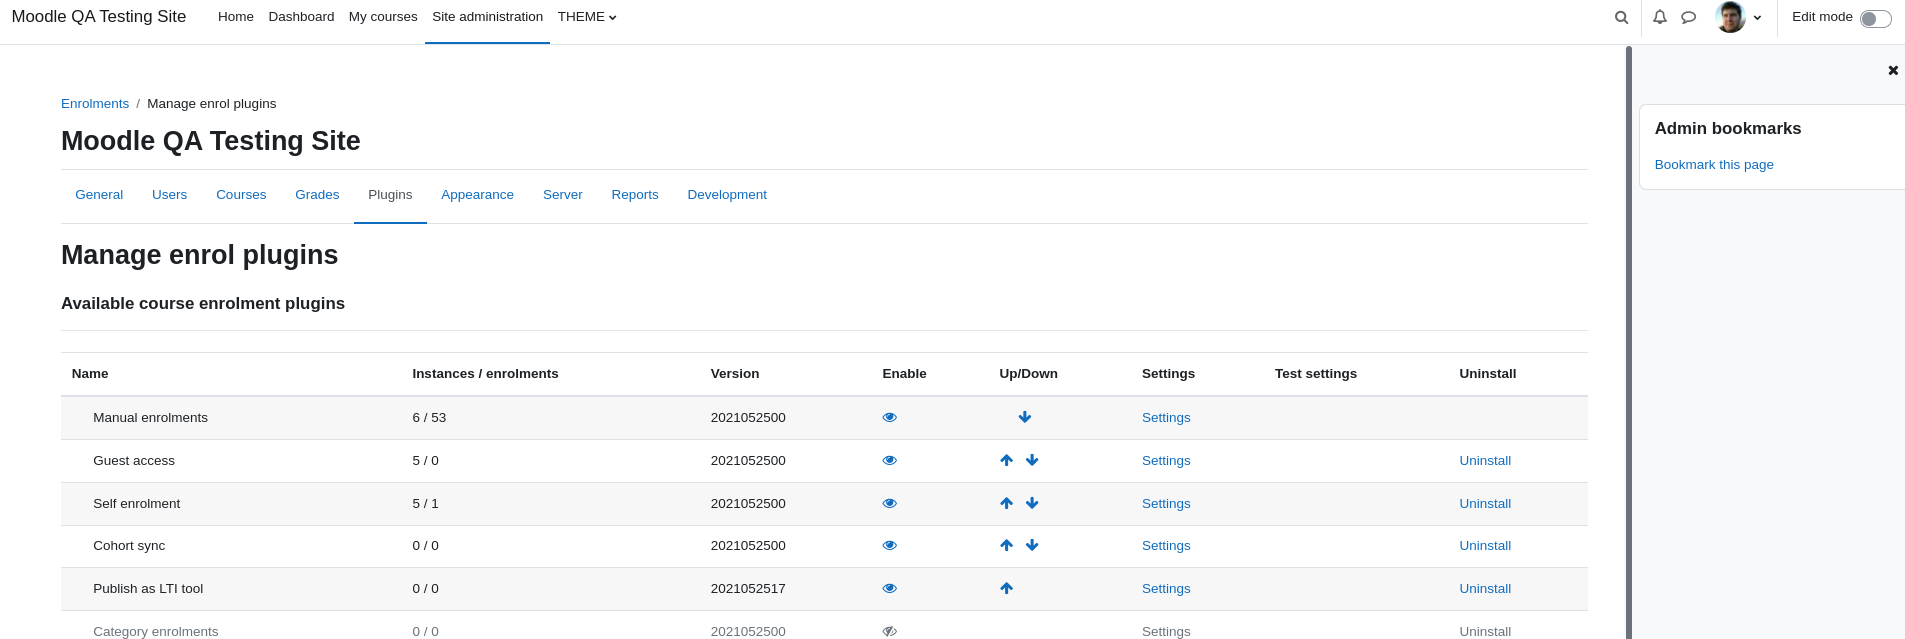Close the block drawer with X
The image size is (1905, 639).
[x=1893, y=70]
